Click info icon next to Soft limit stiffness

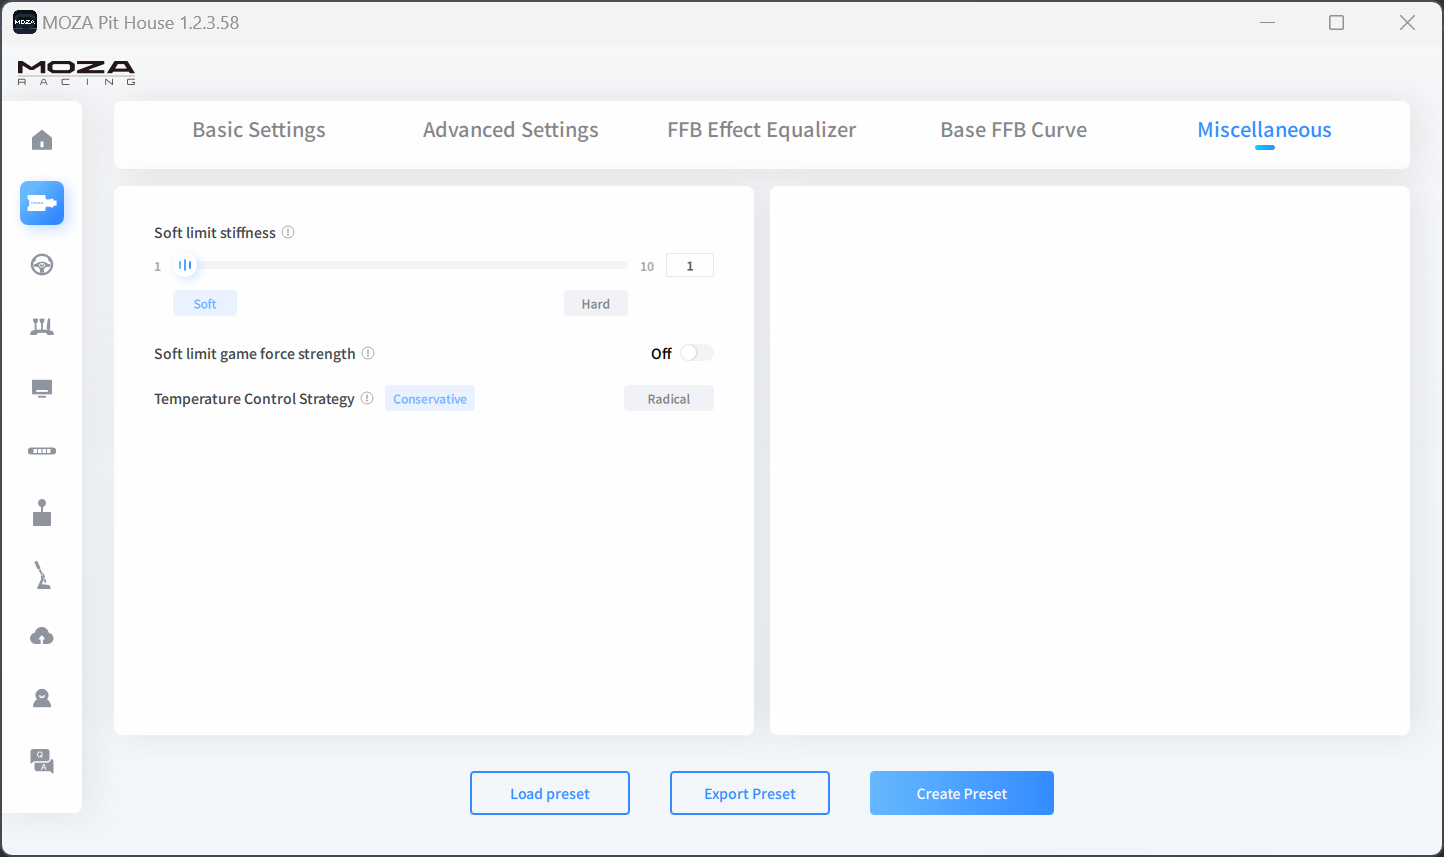pos(288,232)
